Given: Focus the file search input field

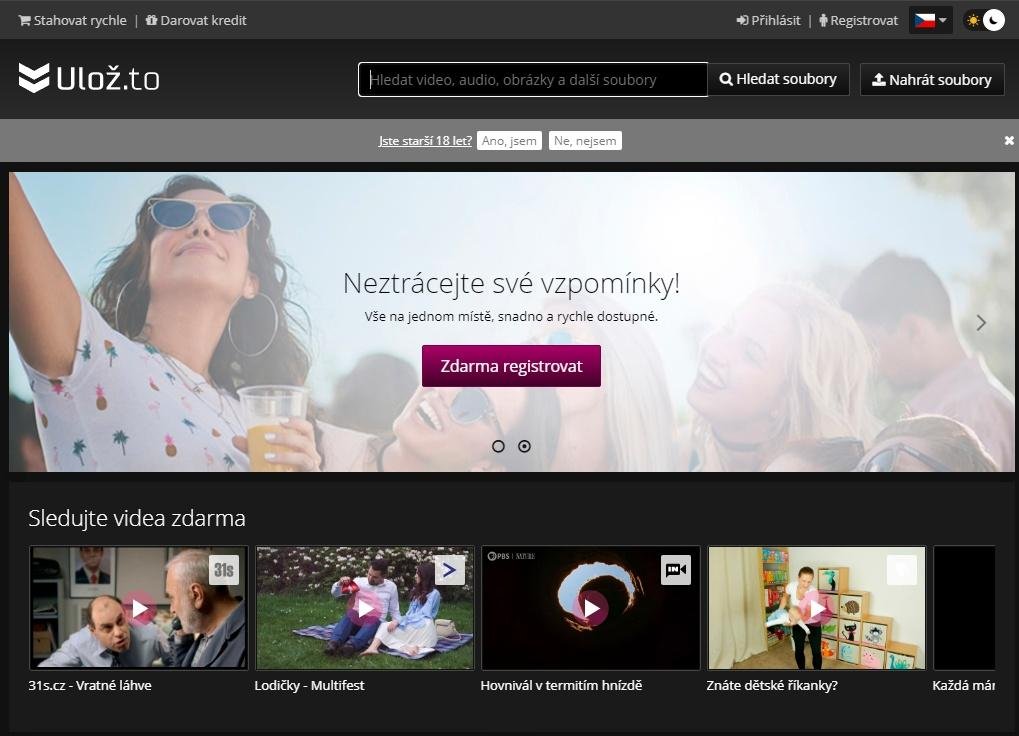Looking at the screenshot, I should [532, 80].
